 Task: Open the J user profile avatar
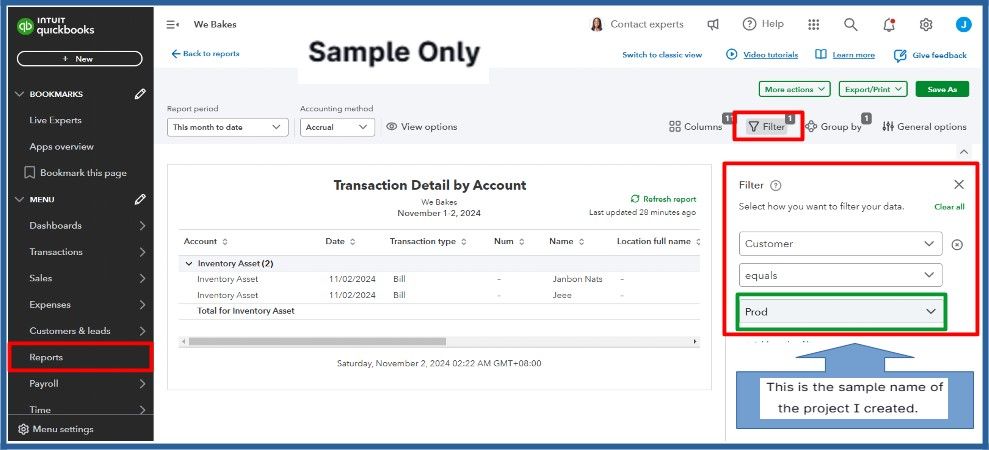click(x=963, y=25)
